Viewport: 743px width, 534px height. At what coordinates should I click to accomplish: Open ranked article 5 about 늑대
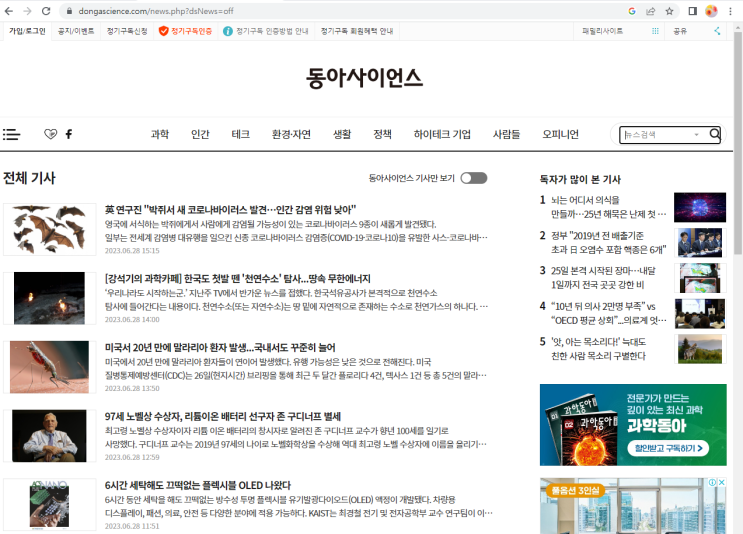coord(598,349)
